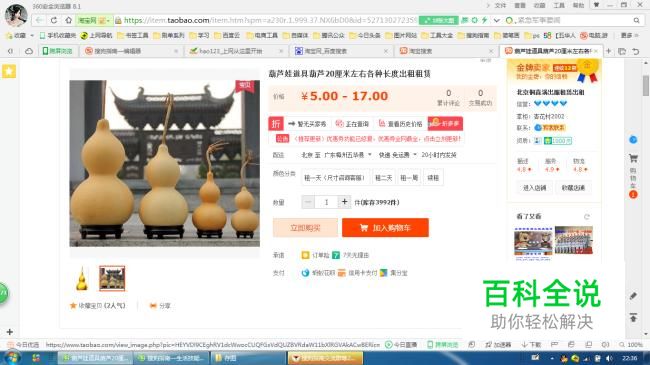The width and height of the screenshot is (650, 365).
Task: Click the first 看了又看 recommended item thumbnail
Action: (533, 242)
